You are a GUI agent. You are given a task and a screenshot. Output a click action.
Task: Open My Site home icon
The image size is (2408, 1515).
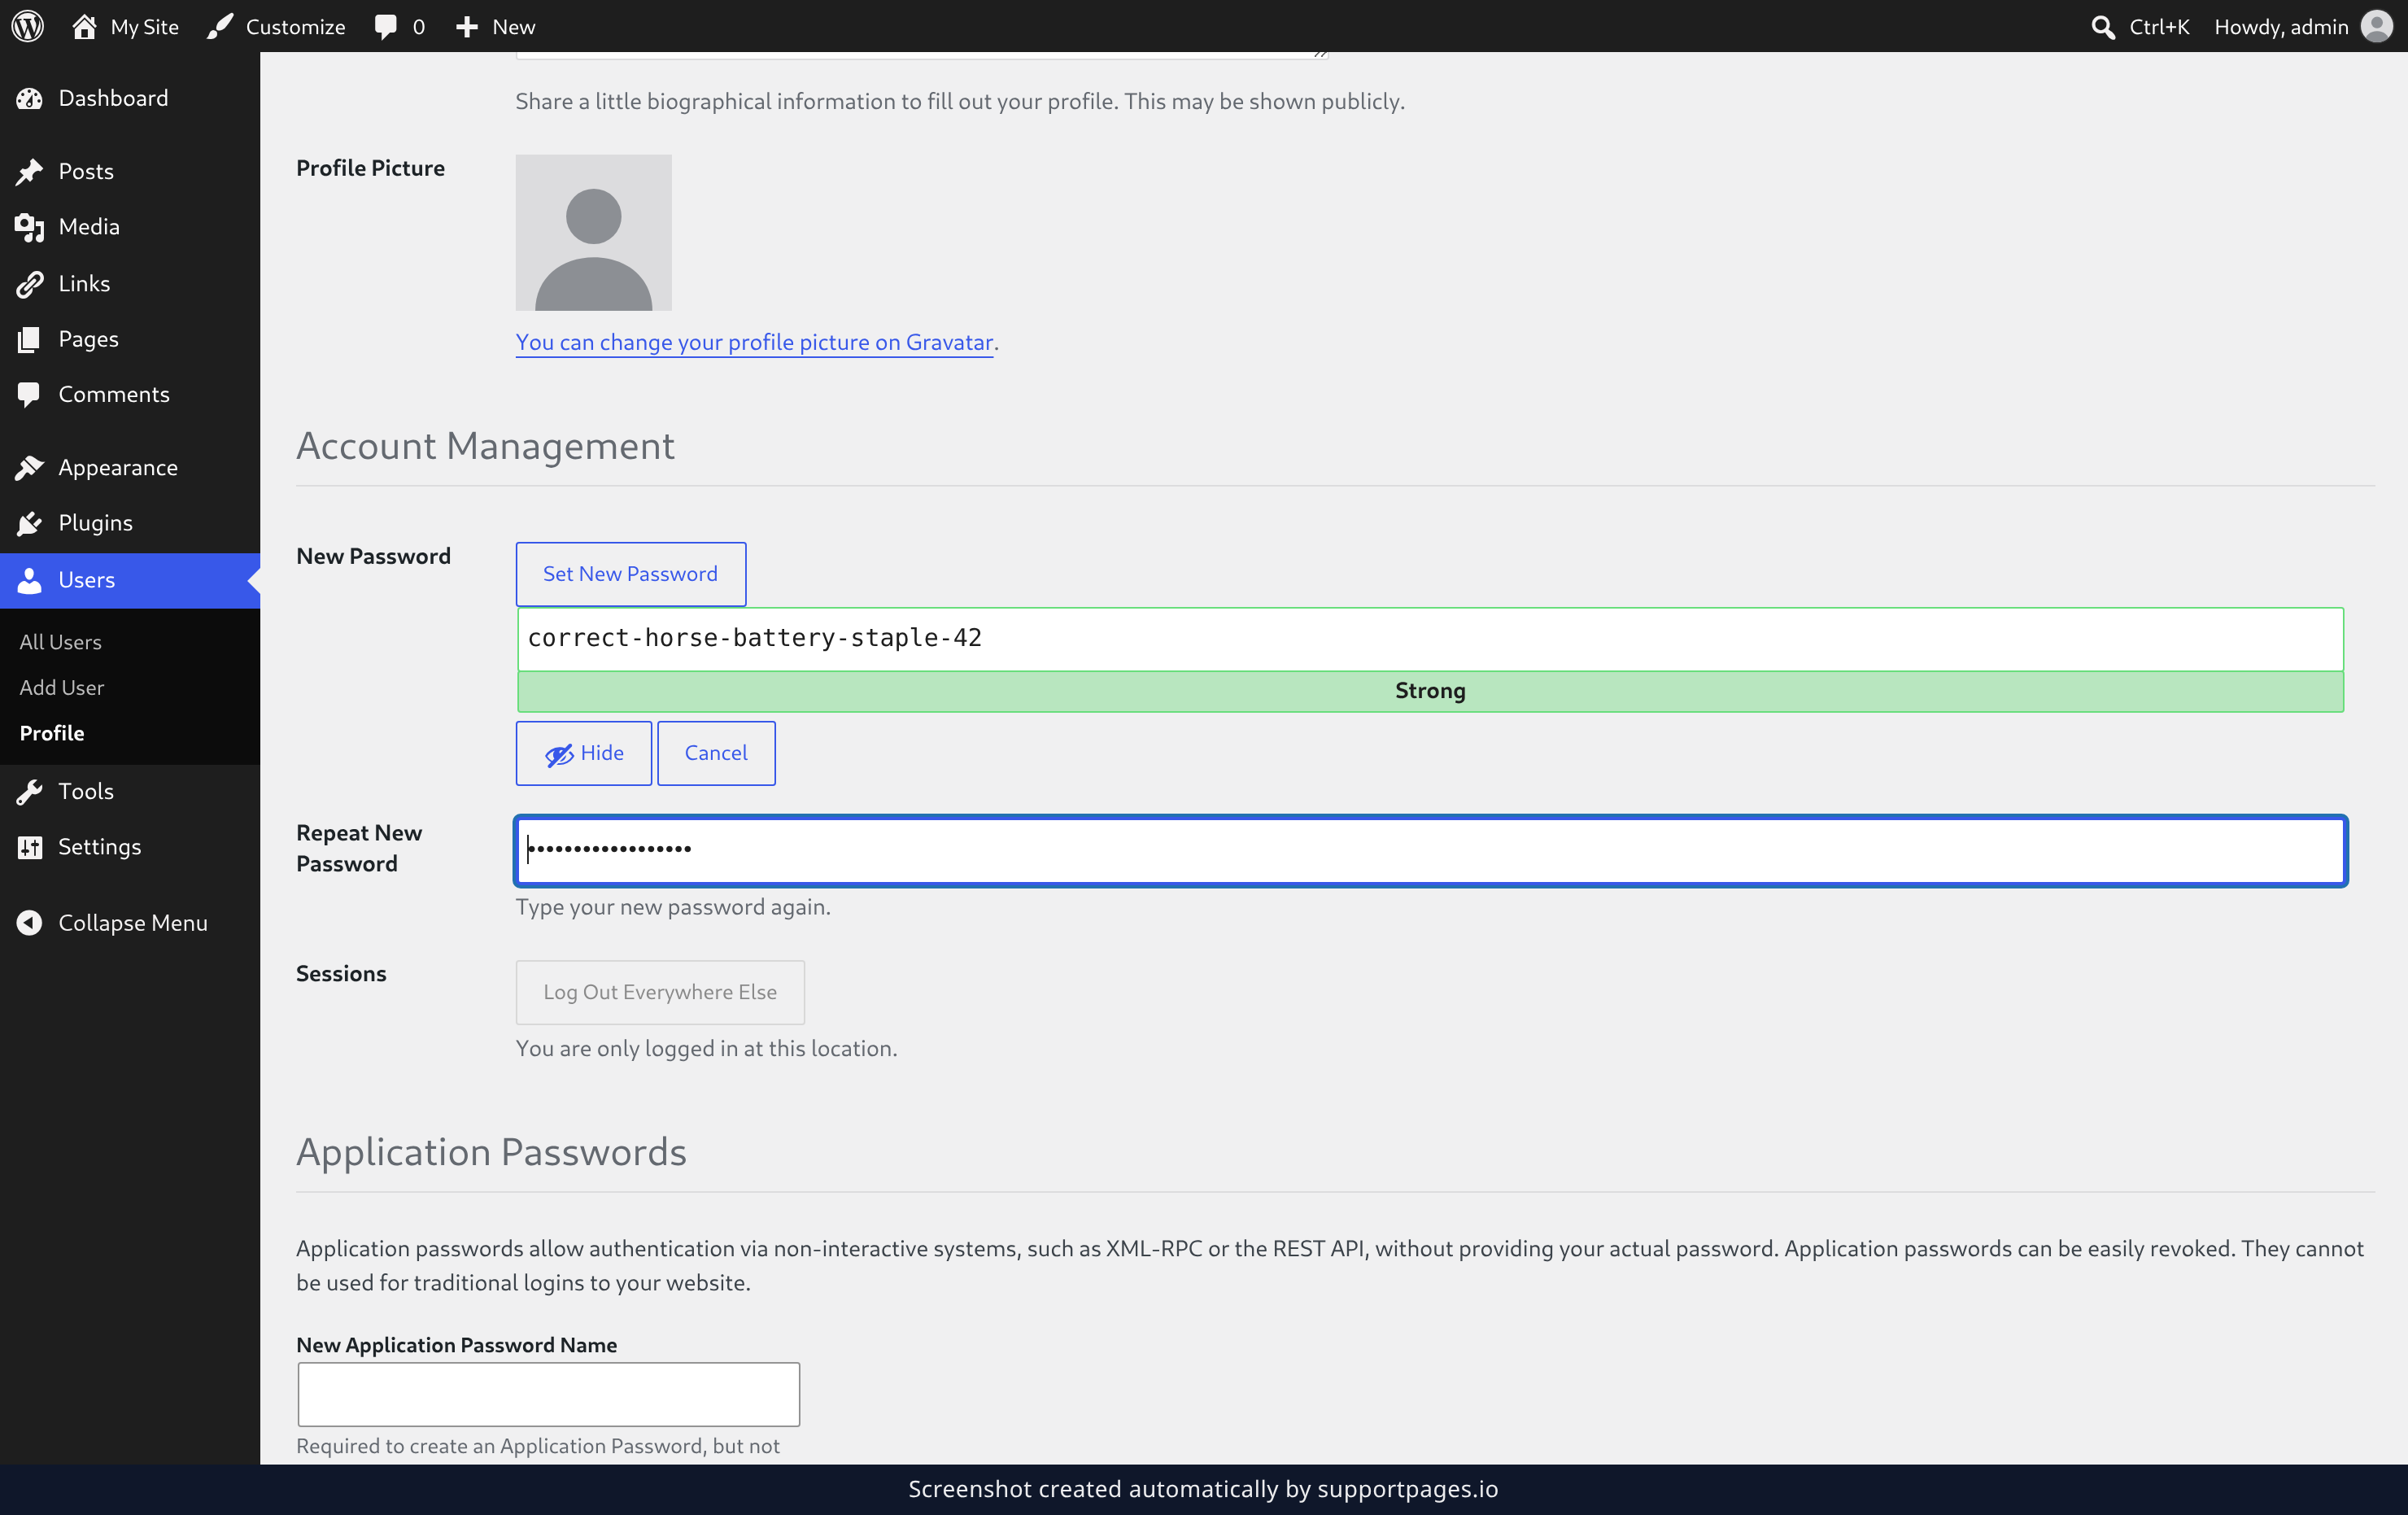pos(84,26)
